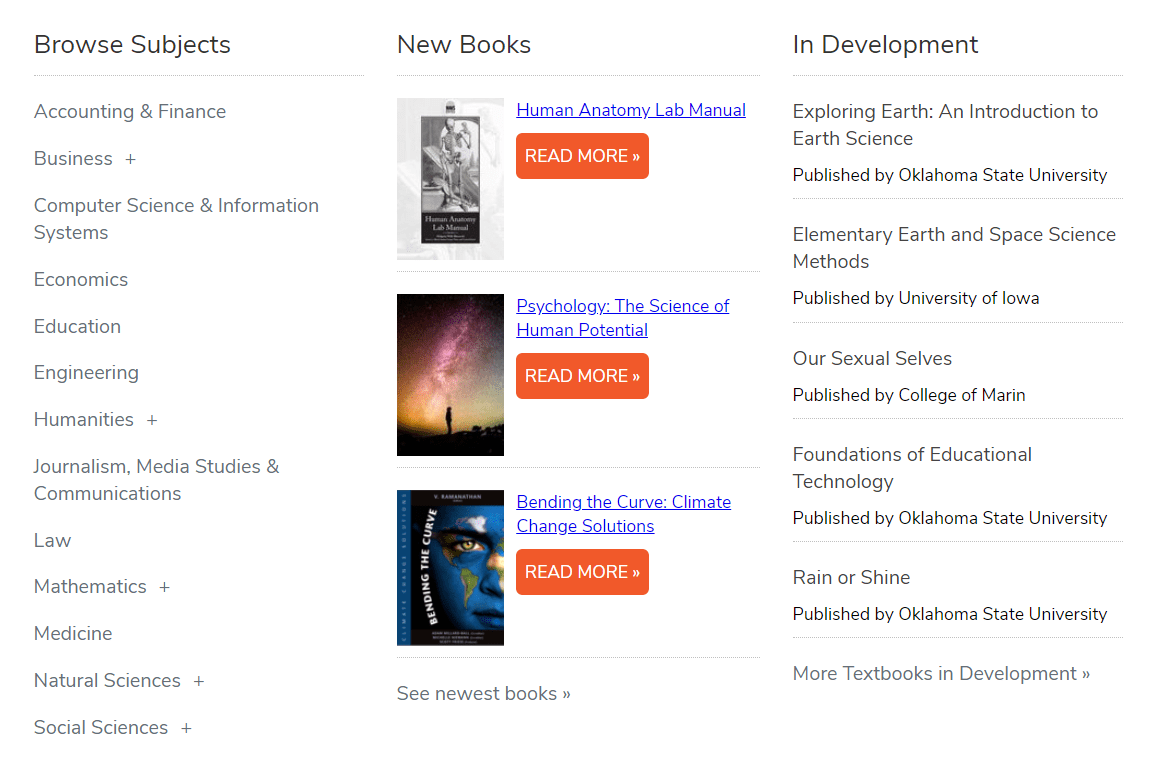Click Read More for the Psychology book
Screen dimensions: 1150x766
(x=582, y=376)
